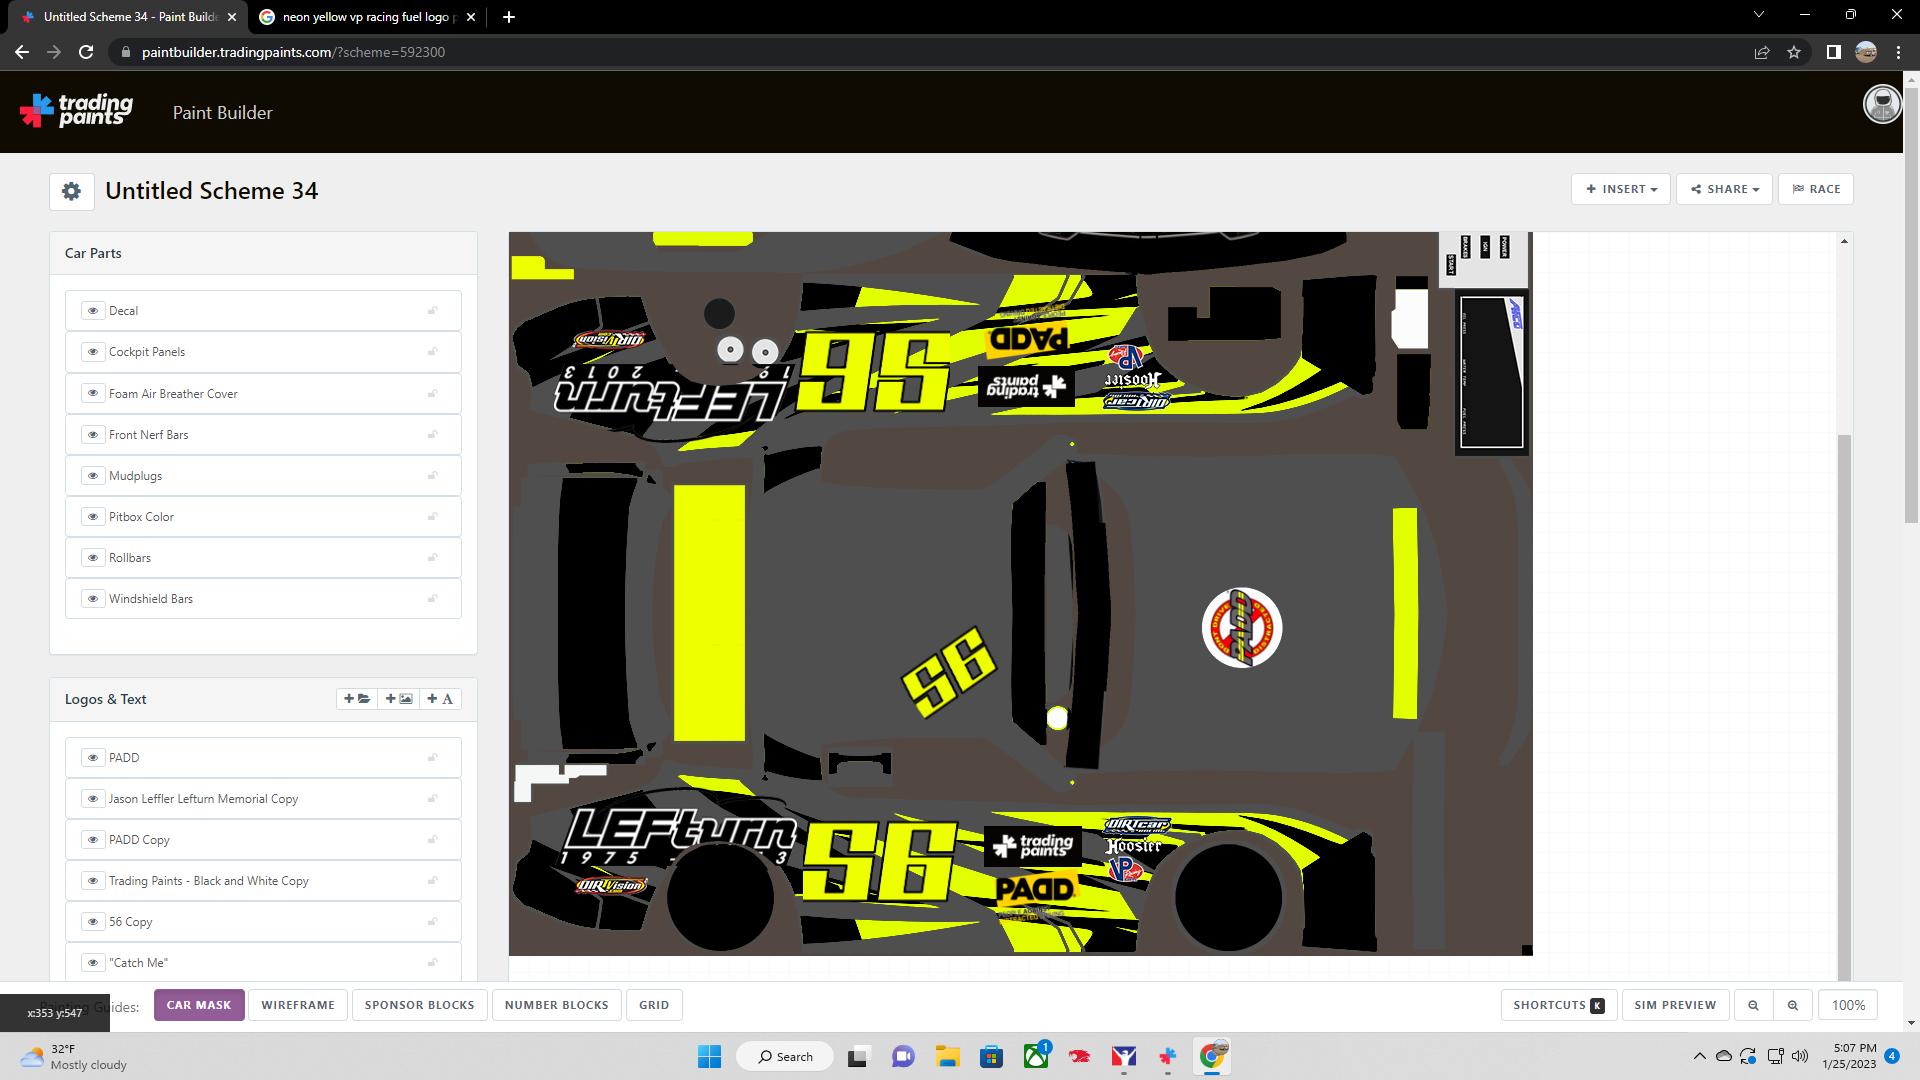Viewport: 1920px width, 1080px height.
Task: Click add image upload icon
Action: [x=399, y=699]
